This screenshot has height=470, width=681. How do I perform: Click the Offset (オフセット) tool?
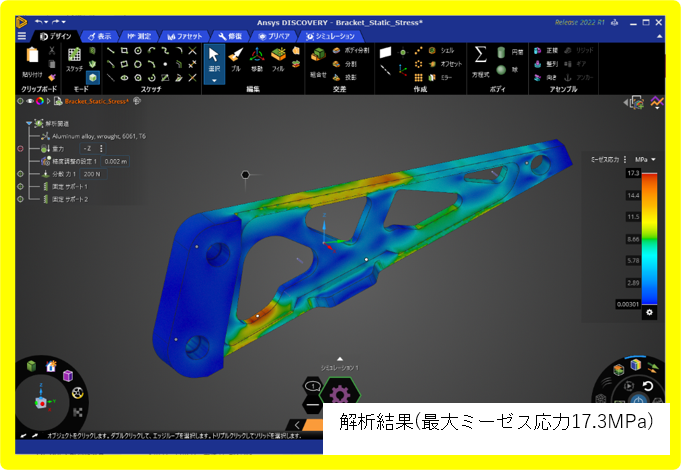point(445,64)
